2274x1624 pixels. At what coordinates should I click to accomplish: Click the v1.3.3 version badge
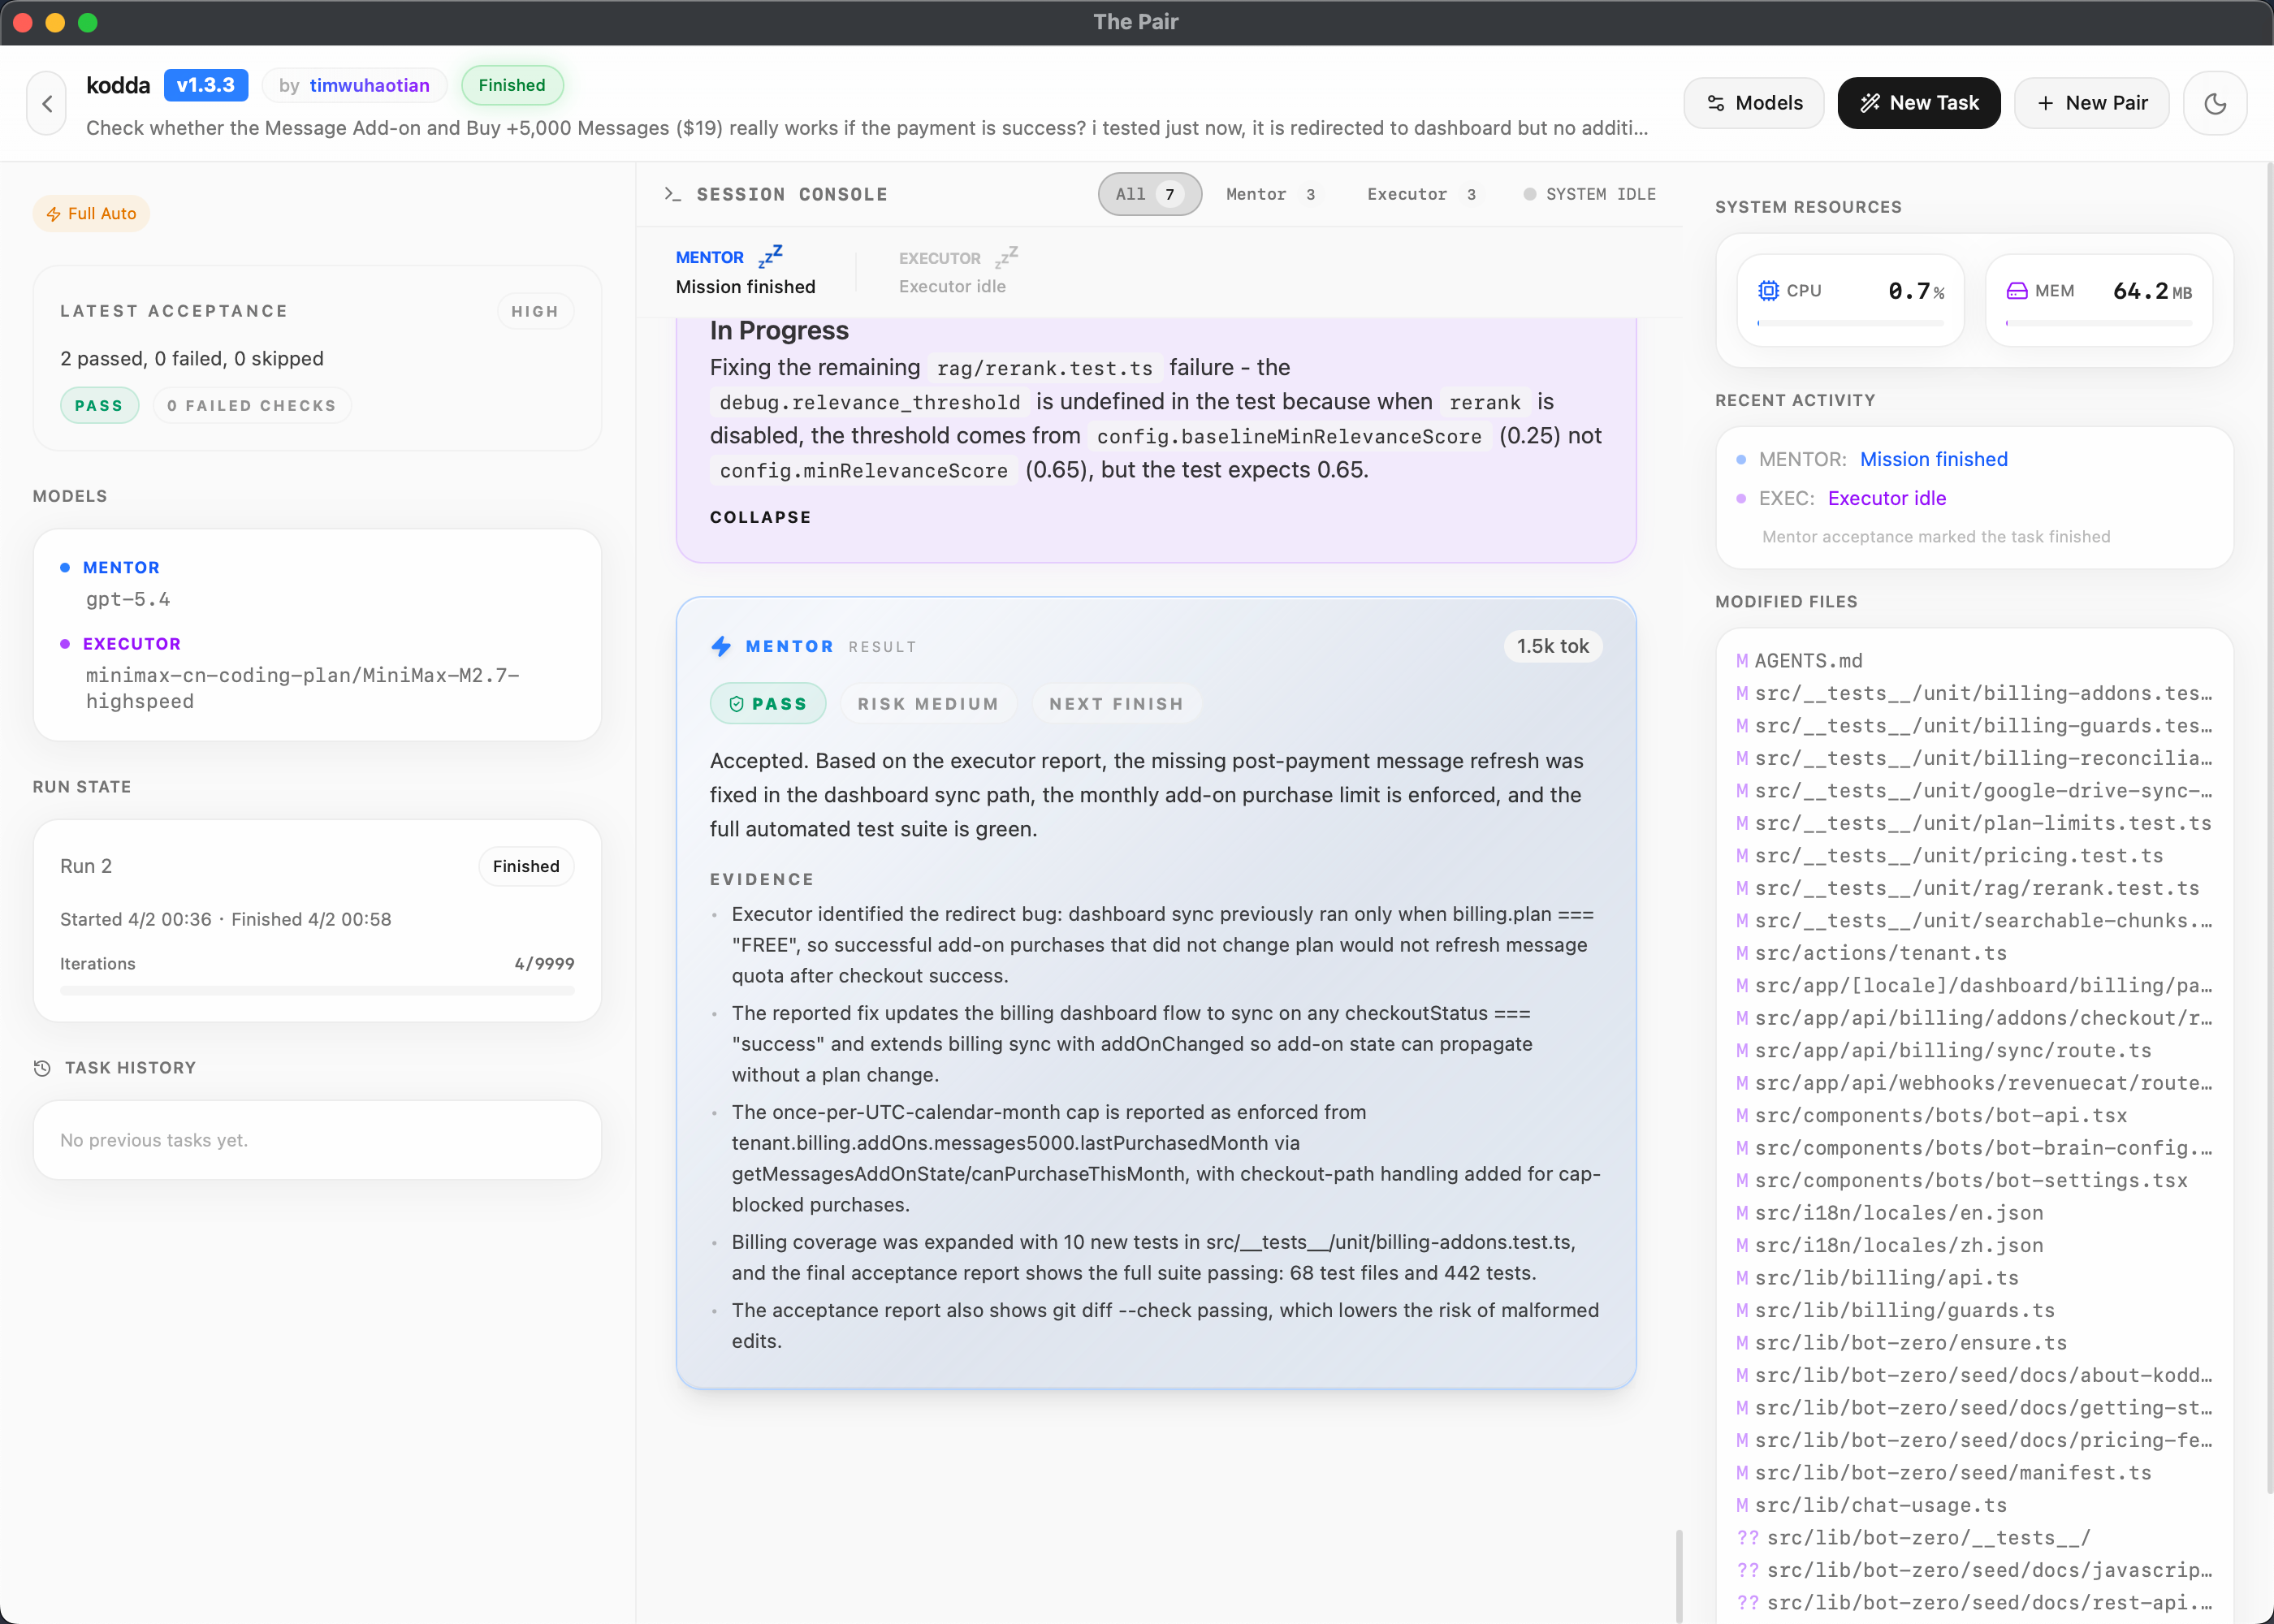coord(206,85)
